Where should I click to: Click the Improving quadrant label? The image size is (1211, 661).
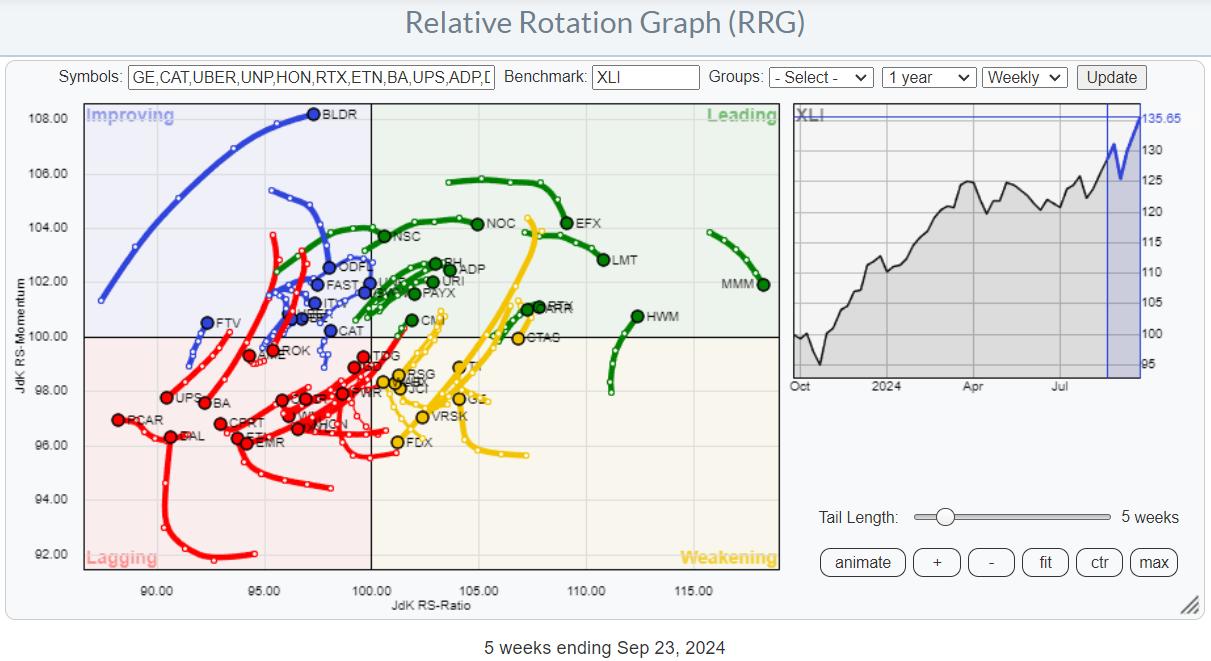click(x=130, y=116)
